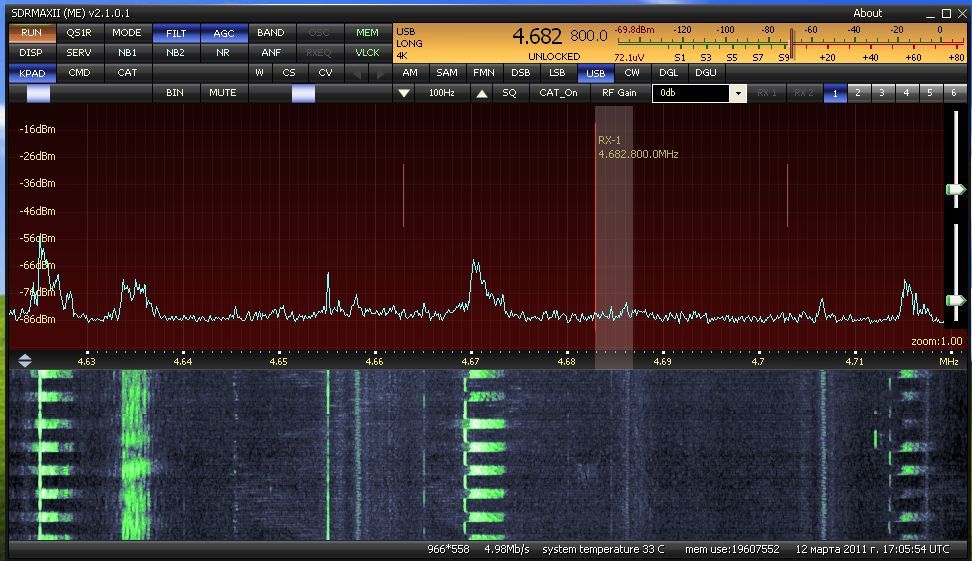Image resolution: width=972 pixels, height=561 pixels.
Task: Select LSB demodulation mode
Action: point(557,73)
